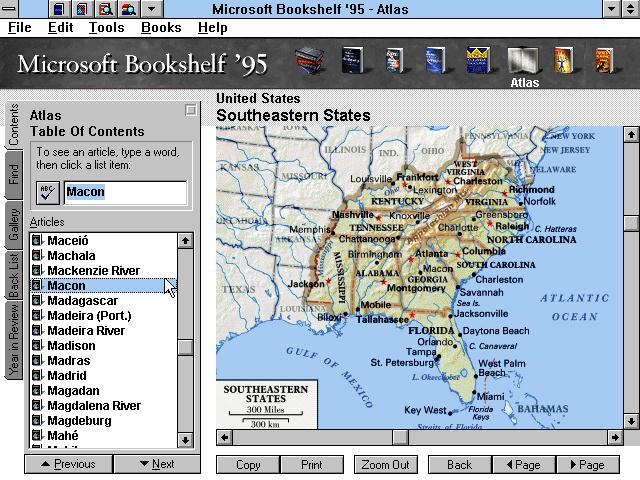Click the Copy button

click(x=248, y=465)
